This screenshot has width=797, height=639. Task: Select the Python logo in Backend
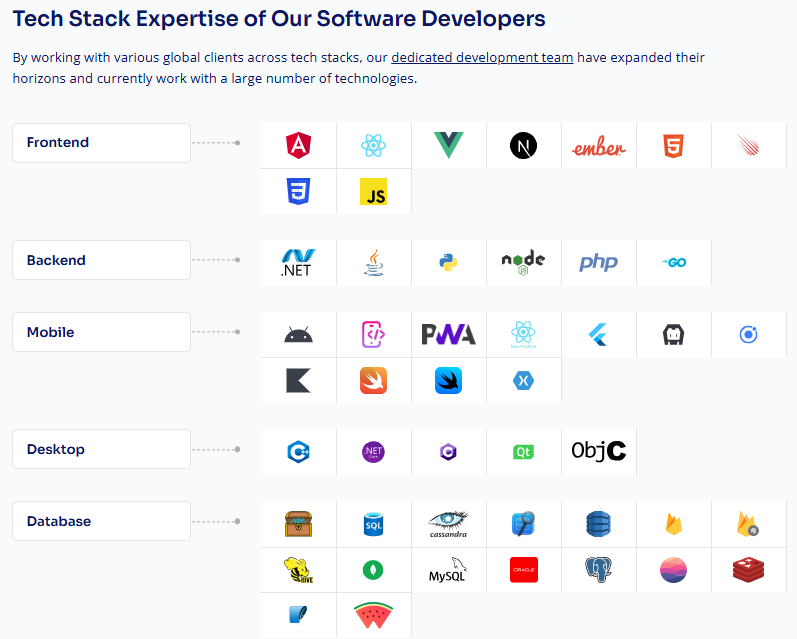[x=448, y=262]
